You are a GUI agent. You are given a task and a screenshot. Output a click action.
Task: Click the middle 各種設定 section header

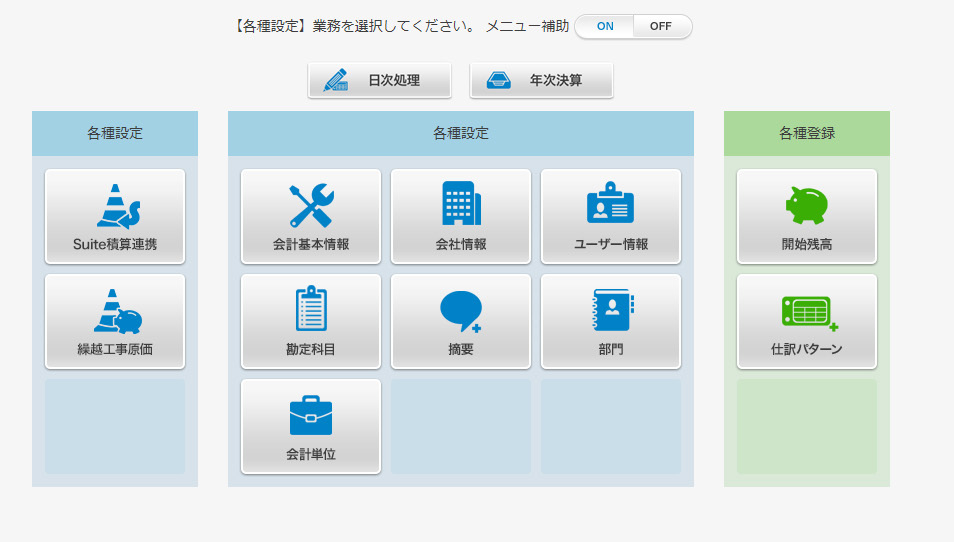point(461,133)
